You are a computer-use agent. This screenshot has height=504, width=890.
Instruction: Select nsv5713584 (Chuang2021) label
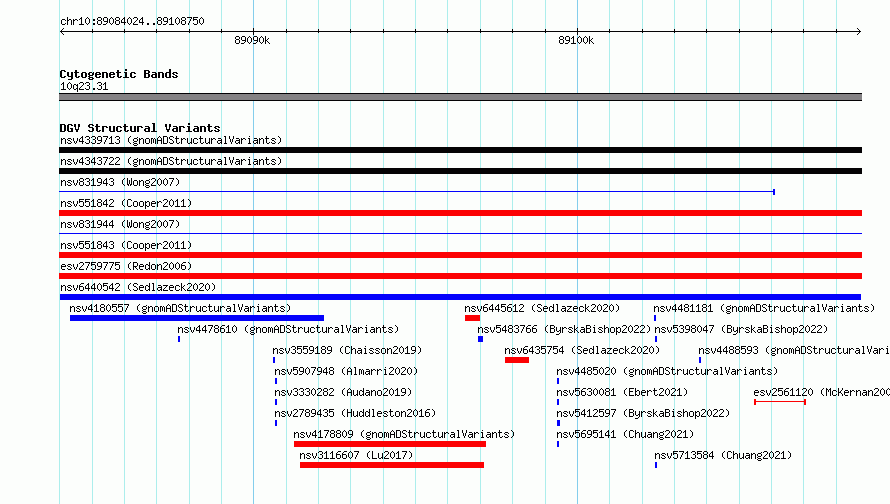(x=723, y=455)
